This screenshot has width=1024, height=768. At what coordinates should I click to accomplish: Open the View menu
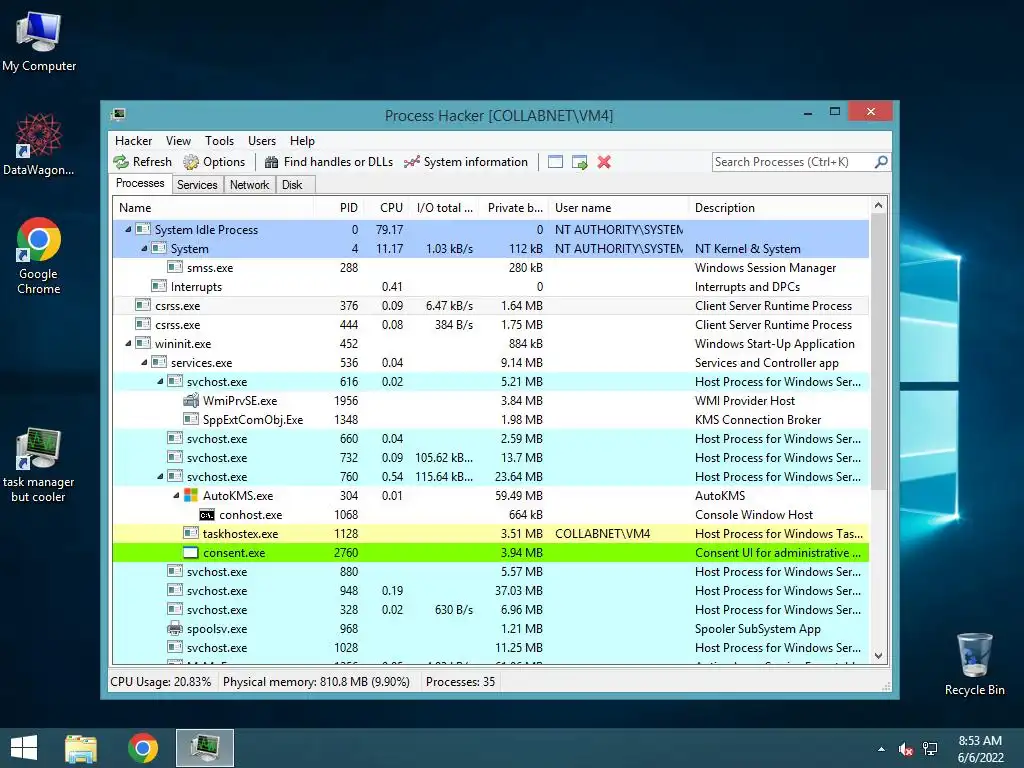(178, 140)
